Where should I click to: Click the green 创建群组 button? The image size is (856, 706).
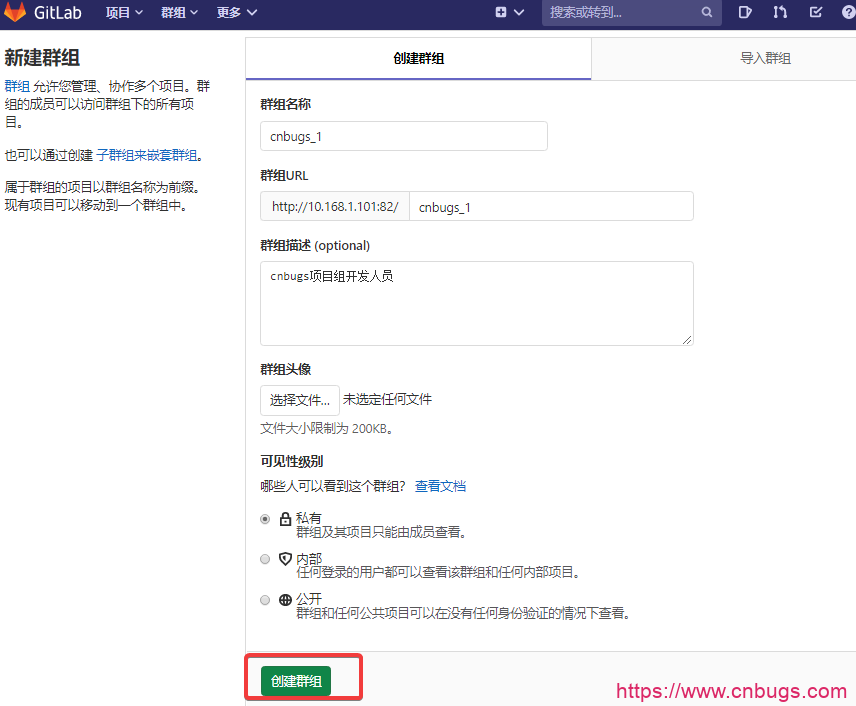pos(296,681)
